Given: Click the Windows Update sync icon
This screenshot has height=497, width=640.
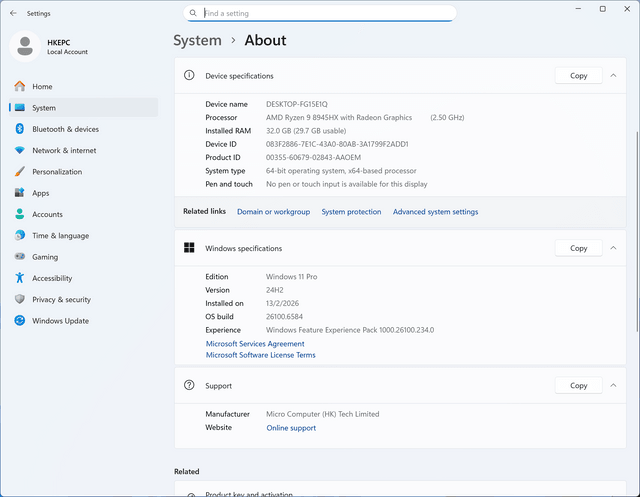Looking at the screenshot, I should (x=20, y=320).
